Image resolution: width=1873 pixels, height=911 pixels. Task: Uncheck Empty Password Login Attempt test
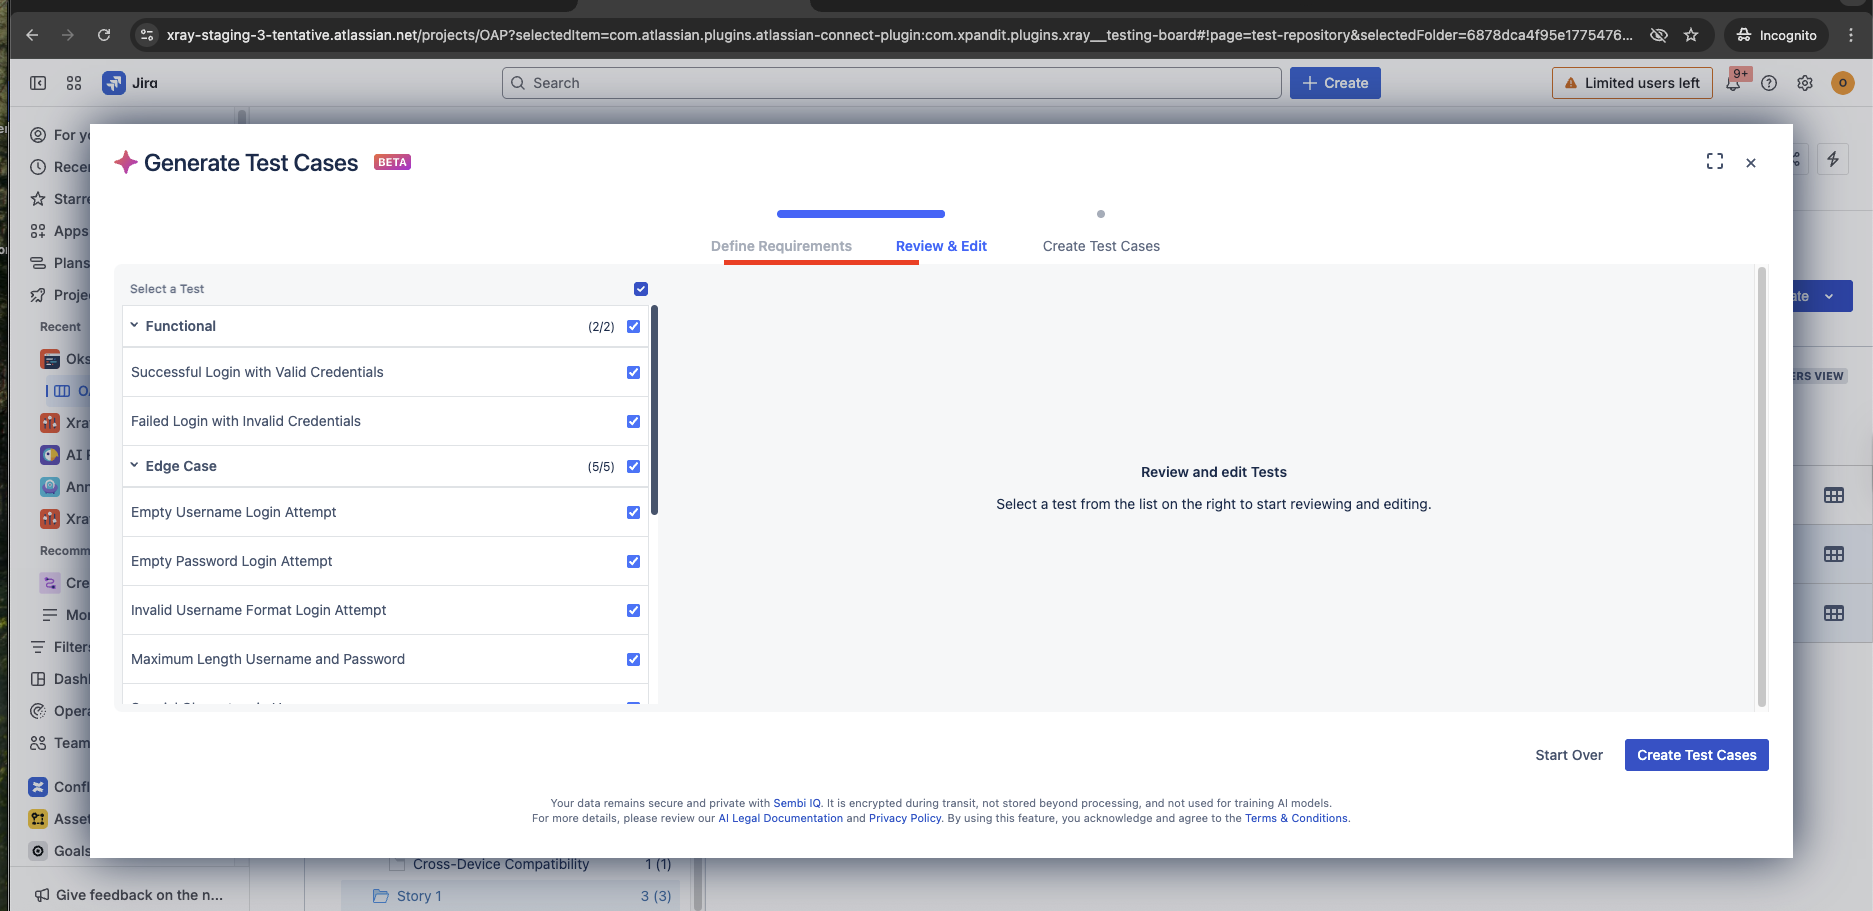tap(633, 562)
